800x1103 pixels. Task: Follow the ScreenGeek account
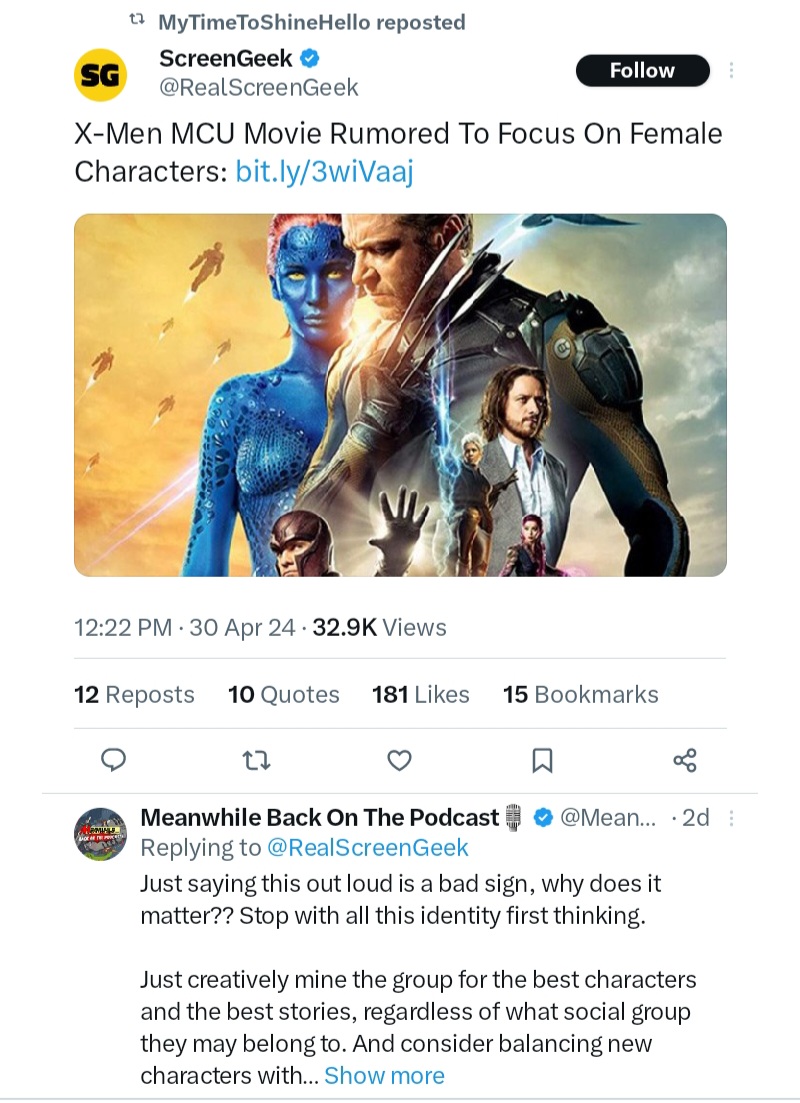point(642,70)
